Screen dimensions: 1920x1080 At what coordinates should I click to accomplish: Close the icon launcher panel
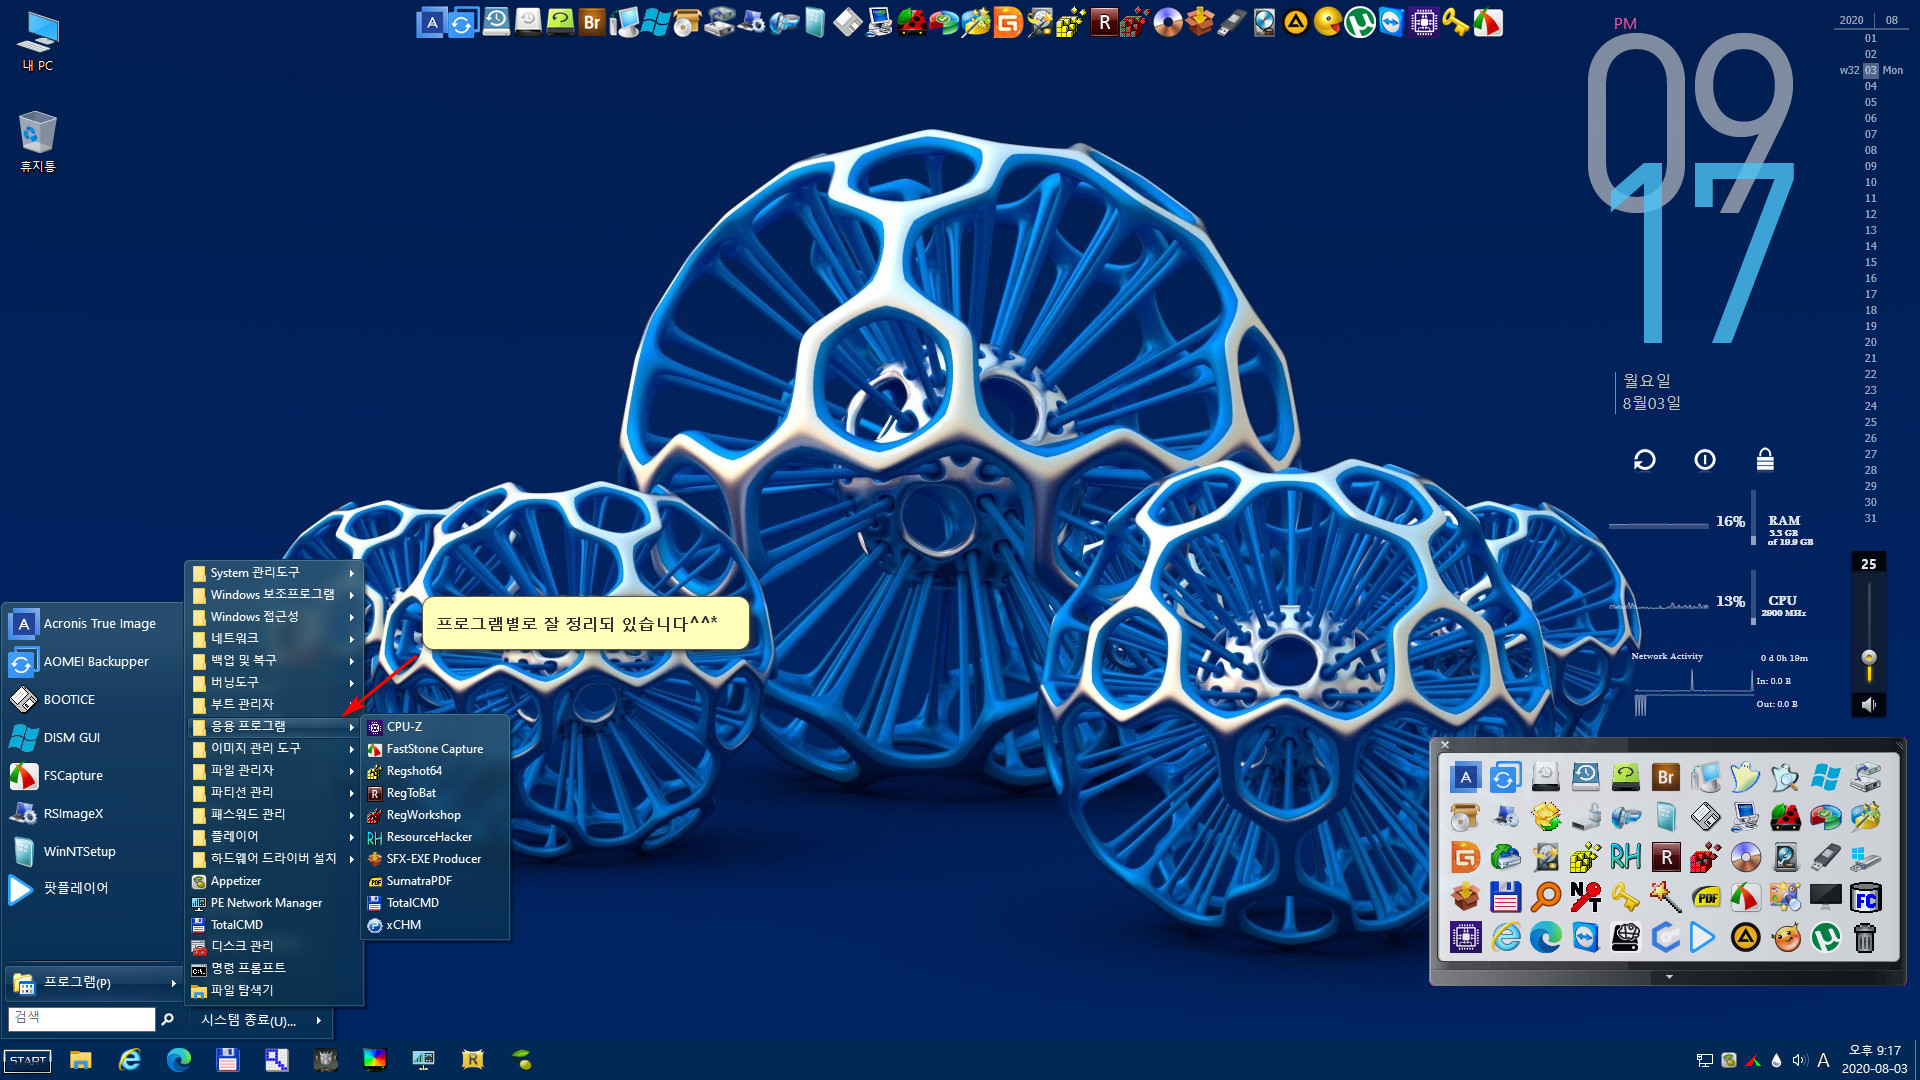(x=1445, y=745)
